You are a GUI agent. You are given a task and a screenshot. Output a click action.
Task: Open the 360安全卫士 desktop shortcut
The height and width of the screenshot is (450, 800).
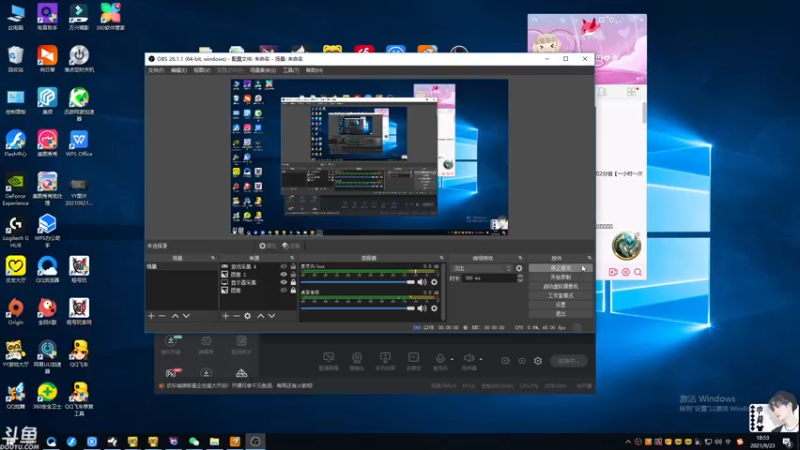[x=47, y=396]
